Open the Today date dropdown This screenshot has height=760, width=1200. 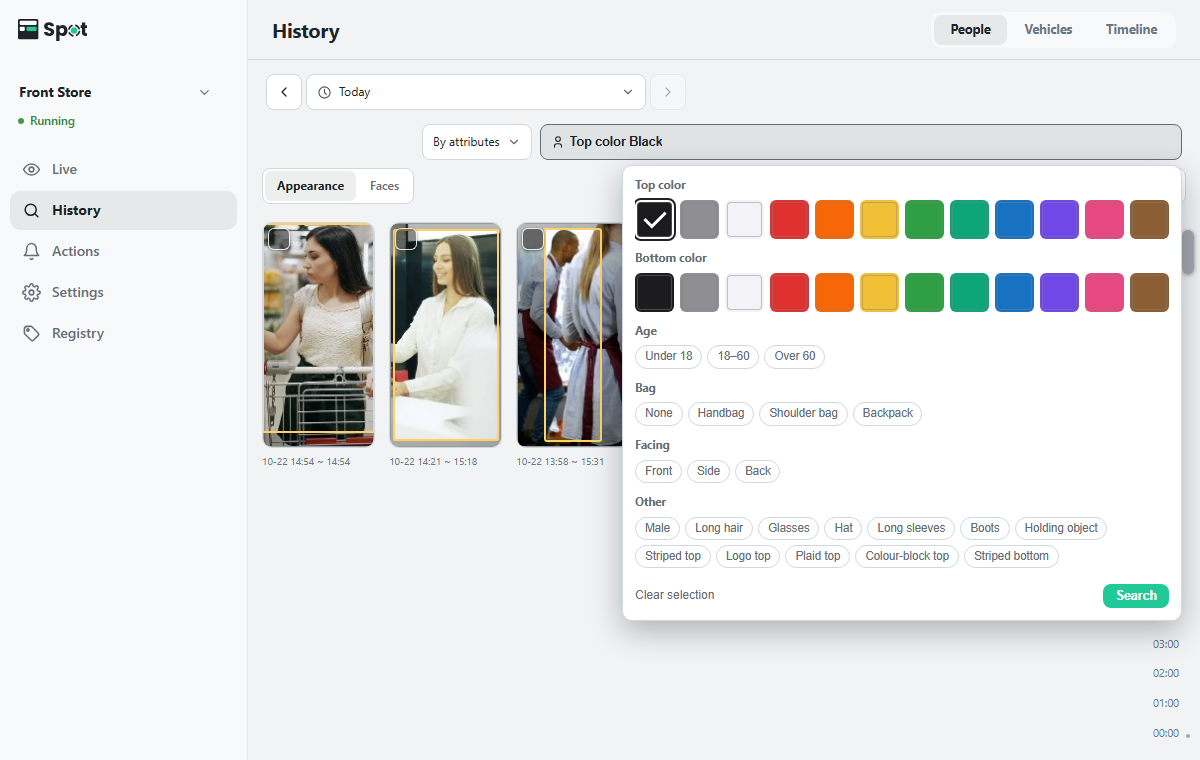coord(476,92)
